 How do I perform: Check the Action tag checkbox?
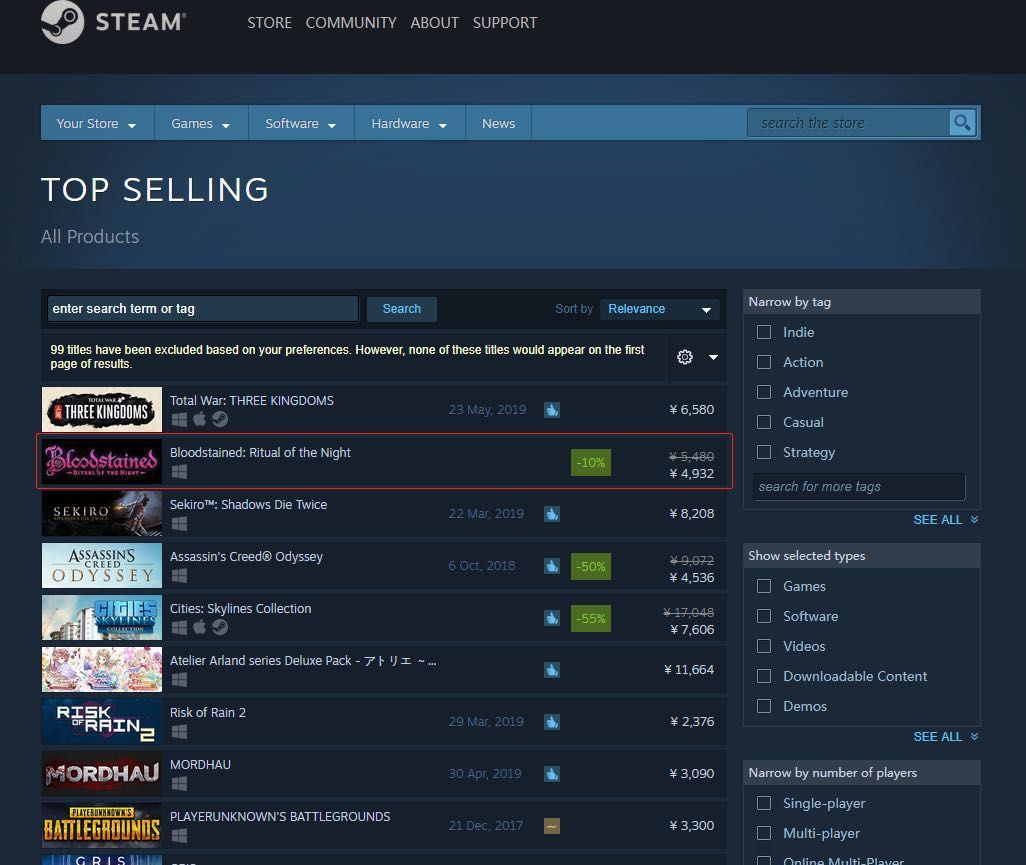764,362
